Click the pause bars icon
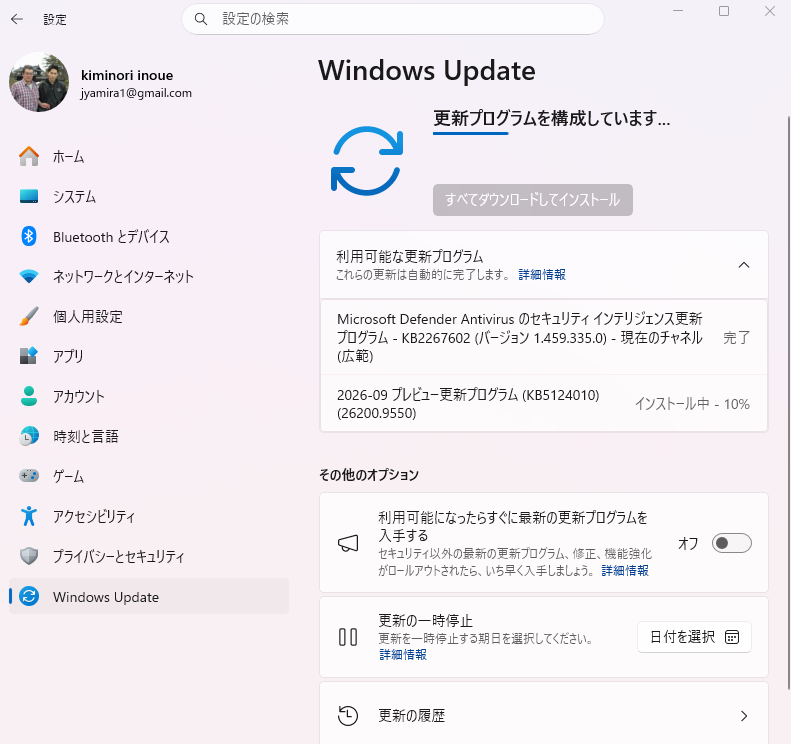 pos(348,637)
